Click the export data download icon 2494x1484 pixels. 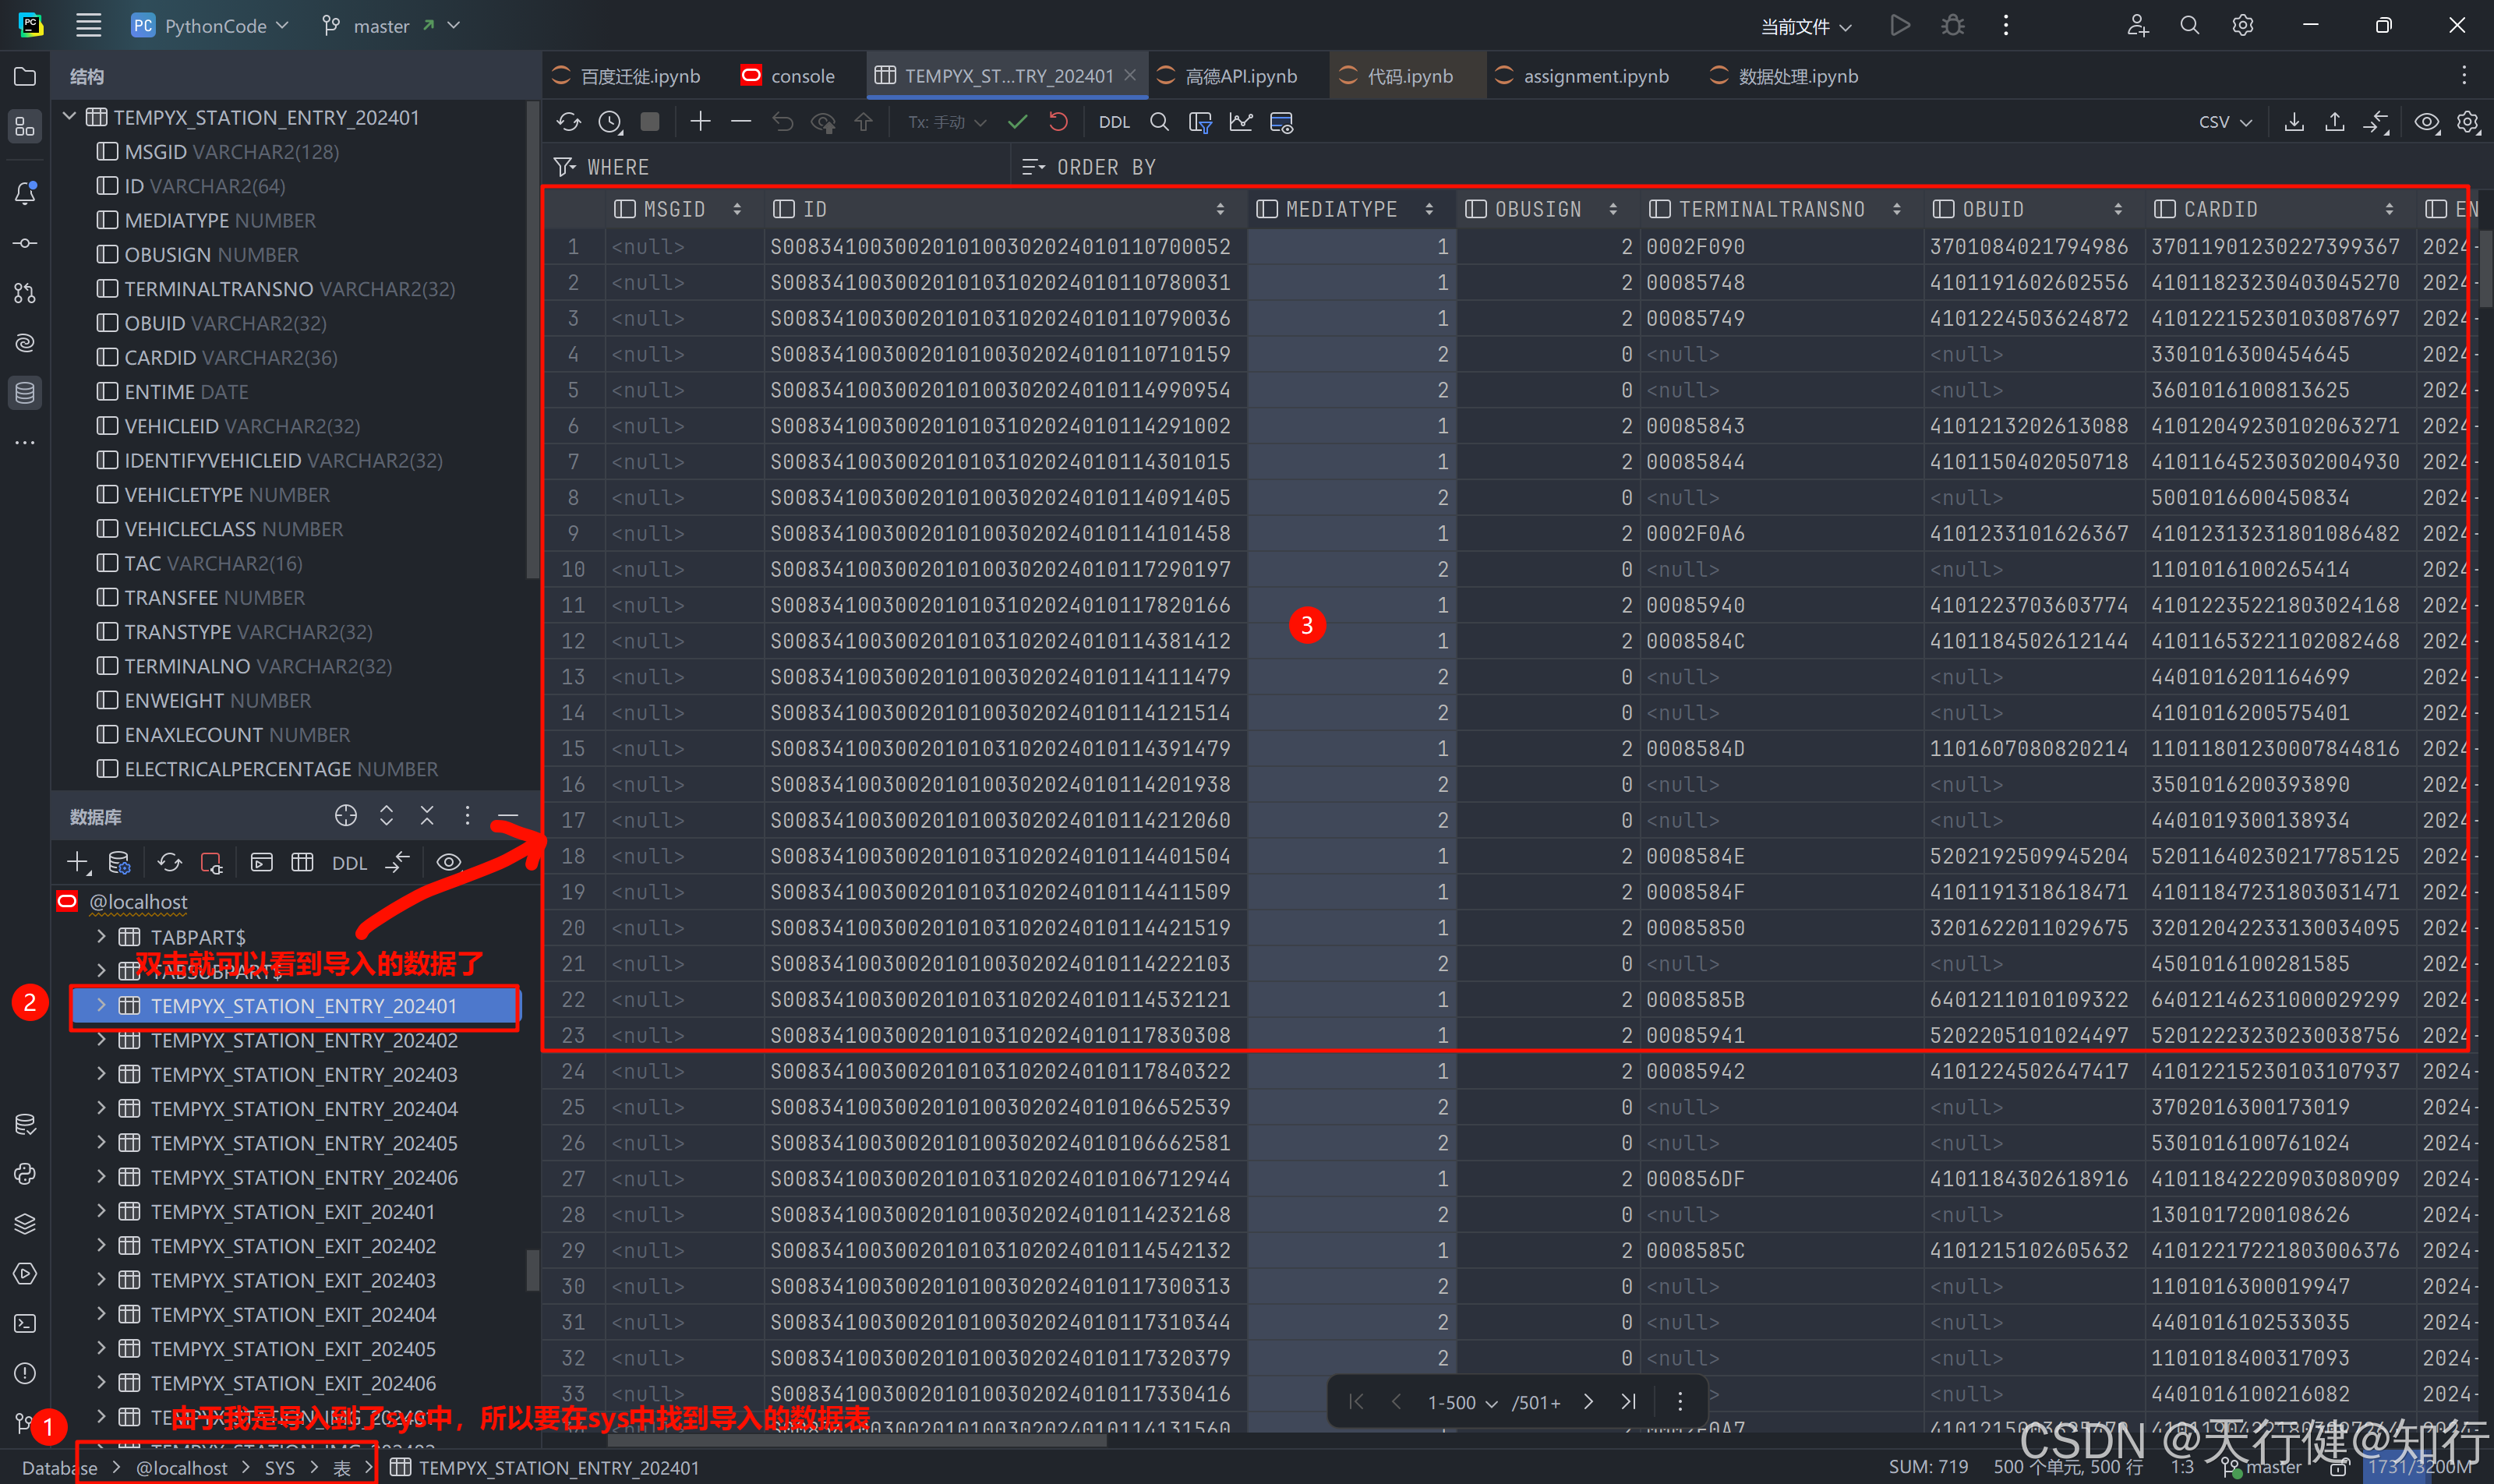tap(2294, 122)
